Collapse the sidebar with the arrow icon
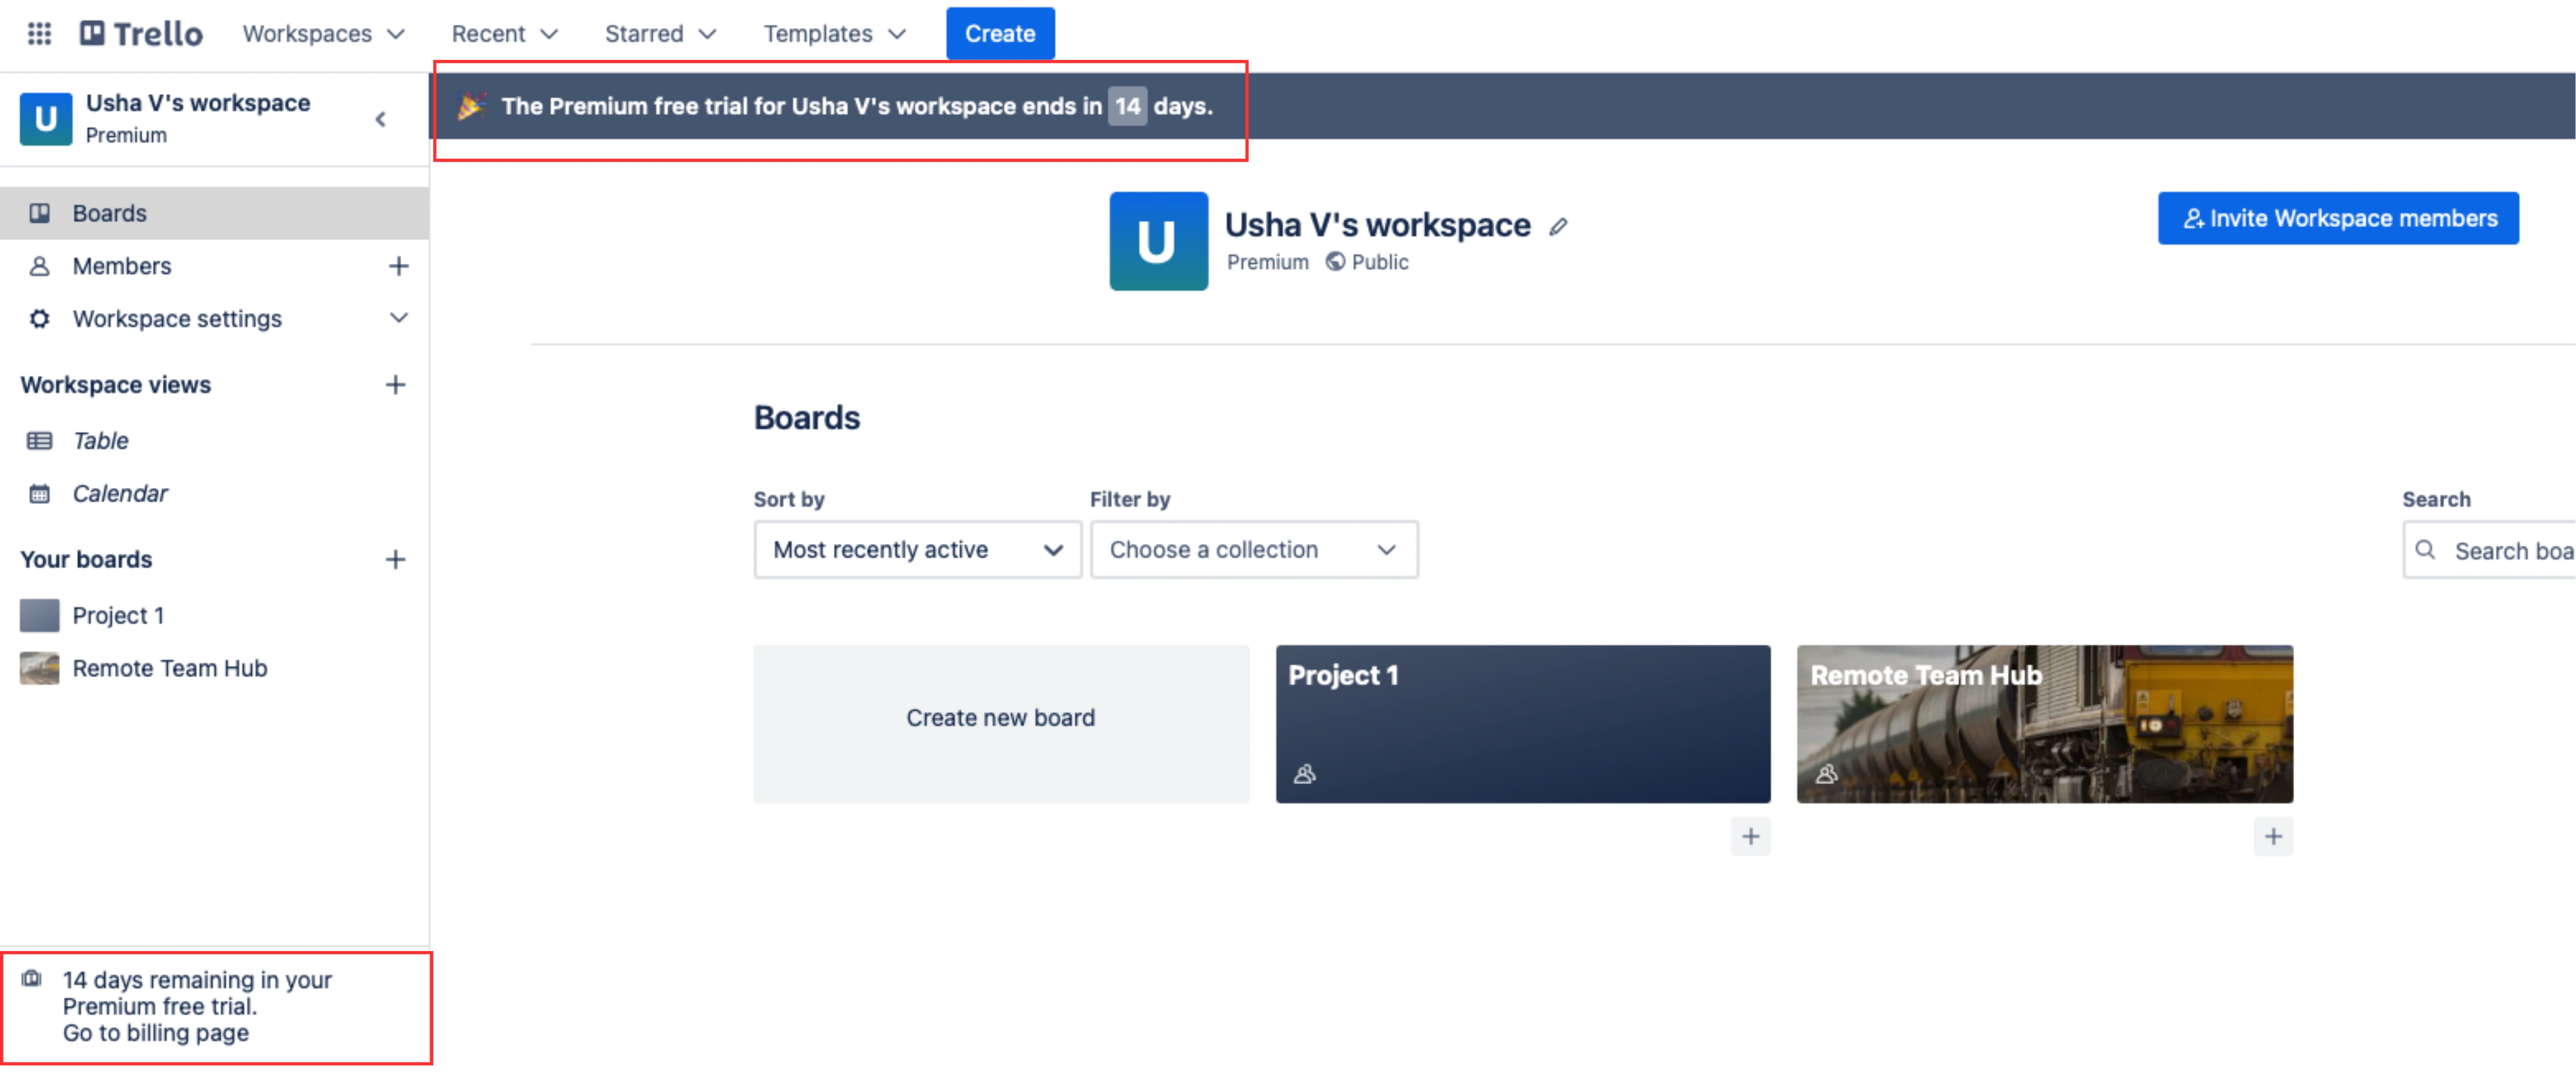Viewport: 2576px width, 1088px height. (380, 119)
